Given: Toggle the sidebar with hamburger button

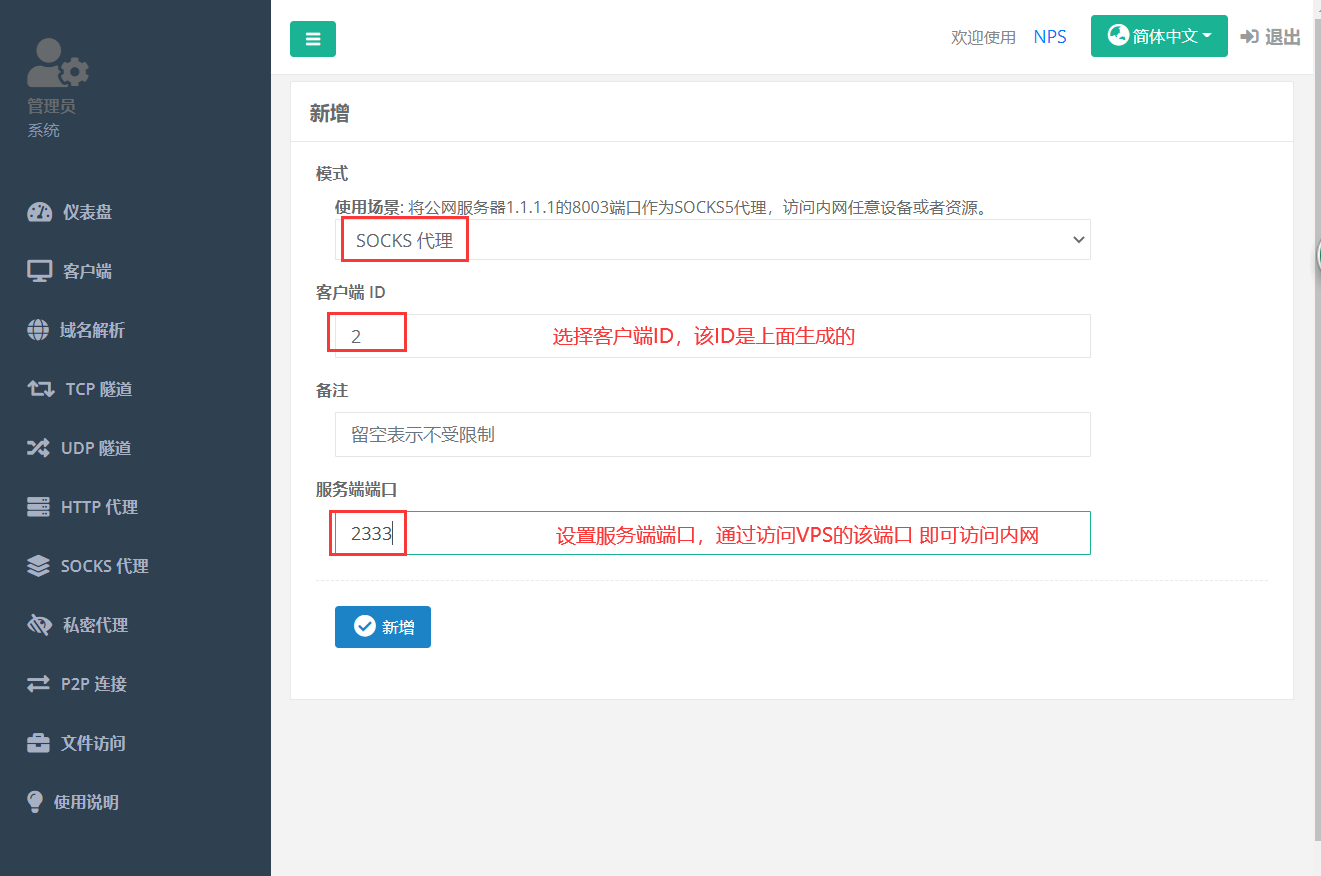Looking at the screenshot, I should [313, 39].
